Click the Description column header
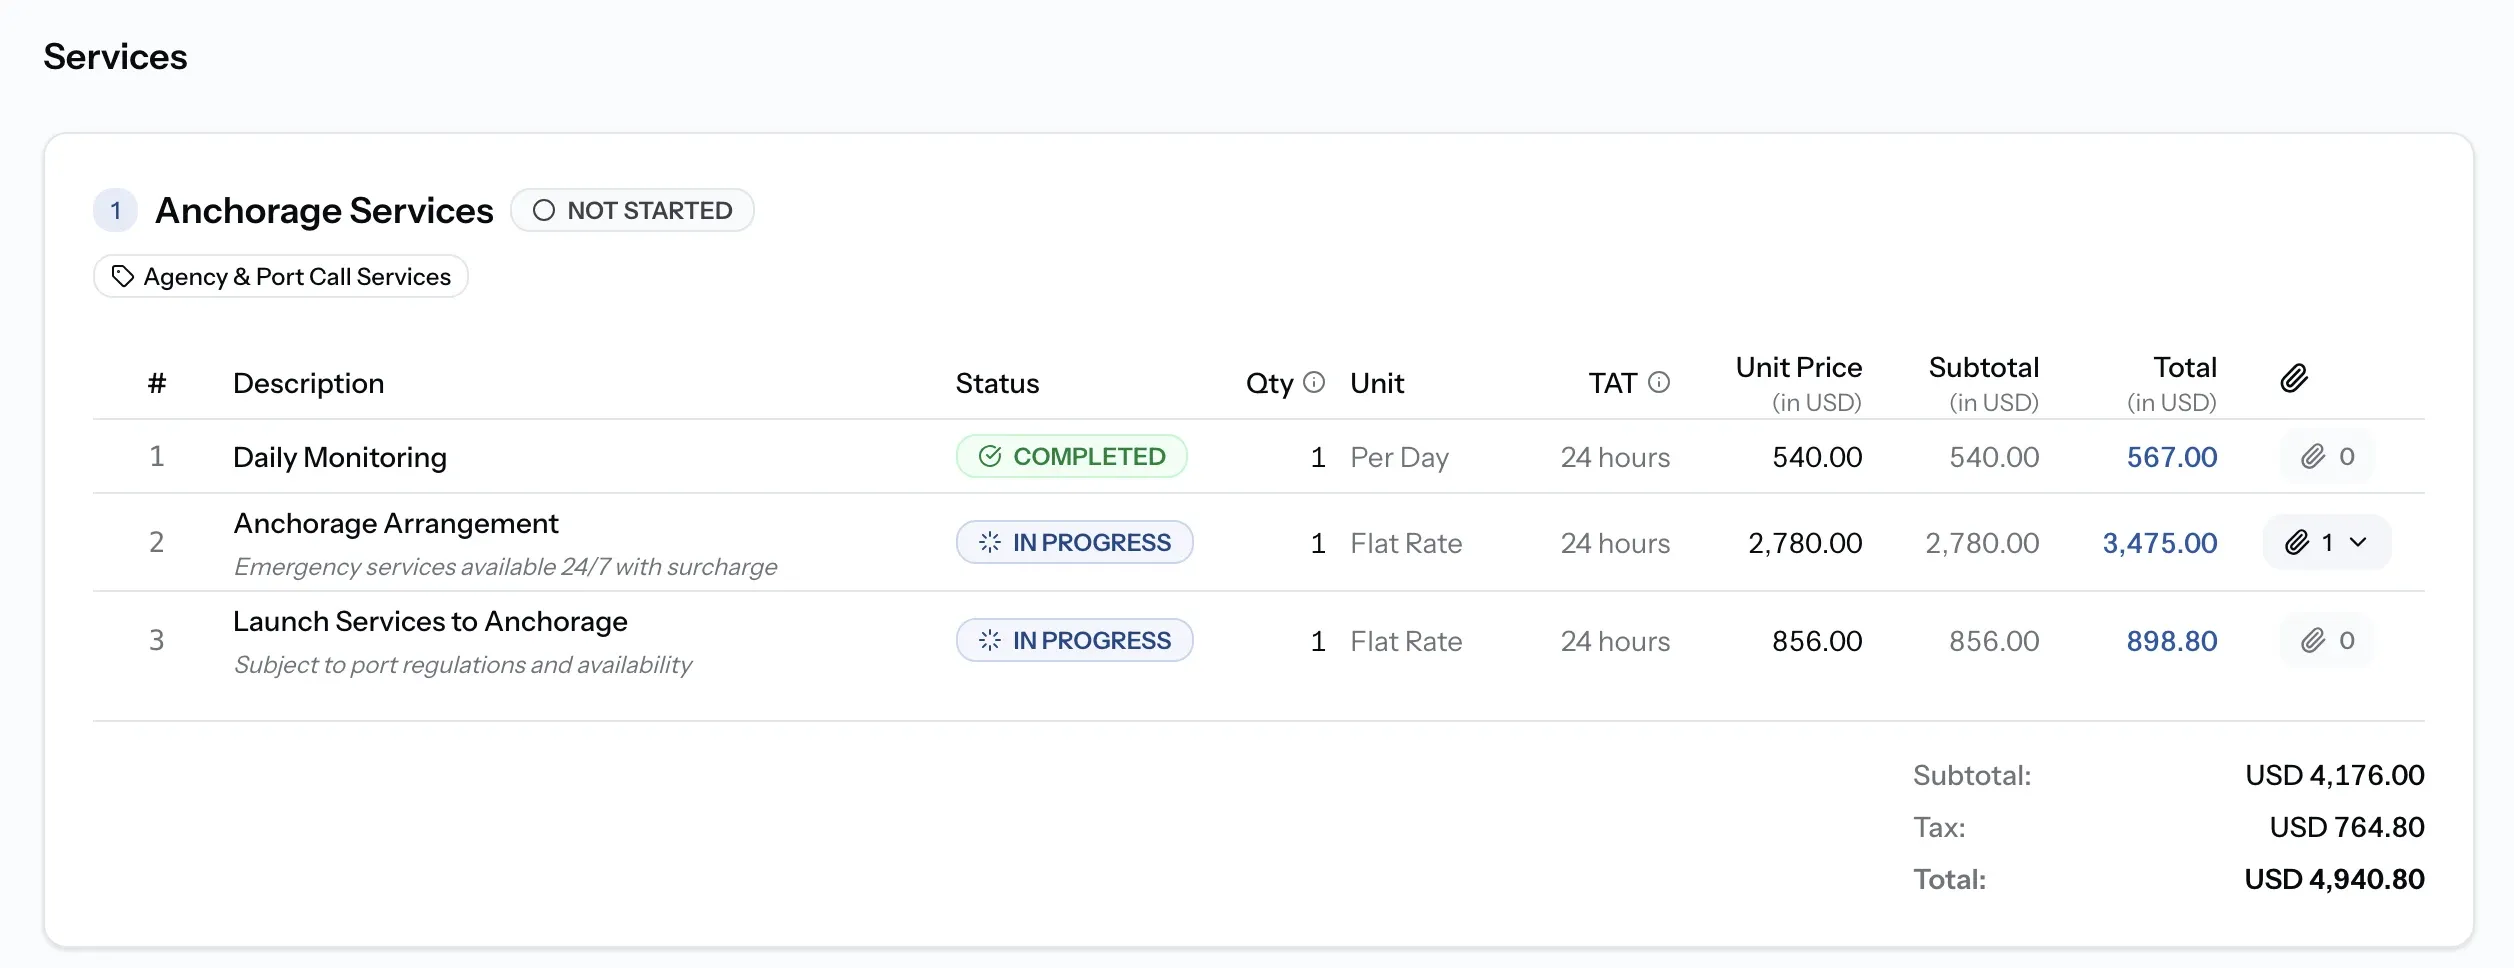 pyautogui.click(x=308, y=383)
